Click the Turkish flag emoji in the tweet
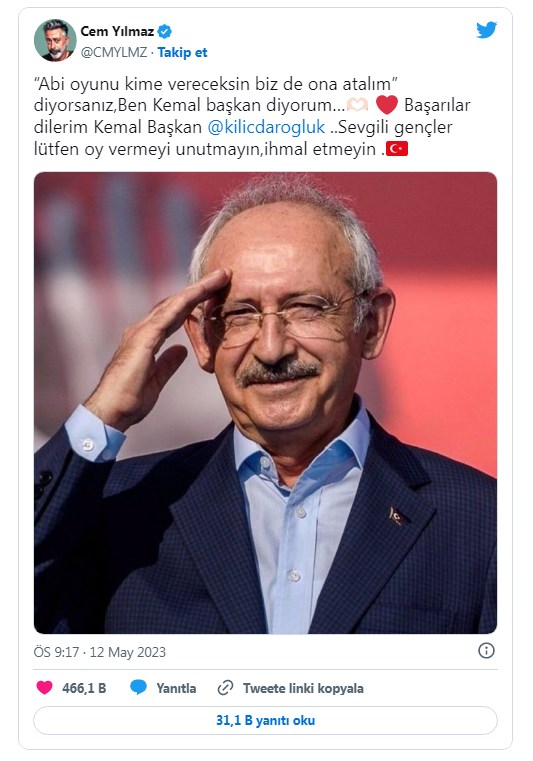Screen dimensions: 533x761 [x=397, y=149]
